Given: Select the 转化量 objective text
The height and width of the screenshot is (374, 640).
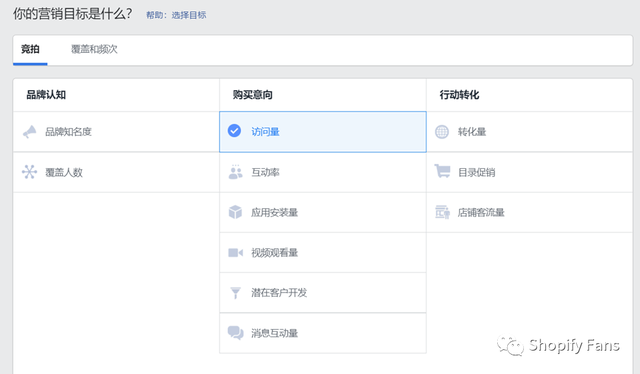Looking at the screenshot, I should point(472,132).
